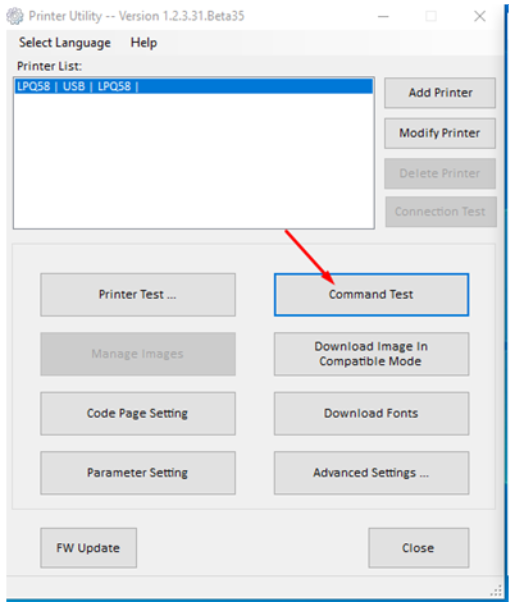512x602 pixels.
Task: Open Code Page Setting
Action: click(x=138, y=413)
